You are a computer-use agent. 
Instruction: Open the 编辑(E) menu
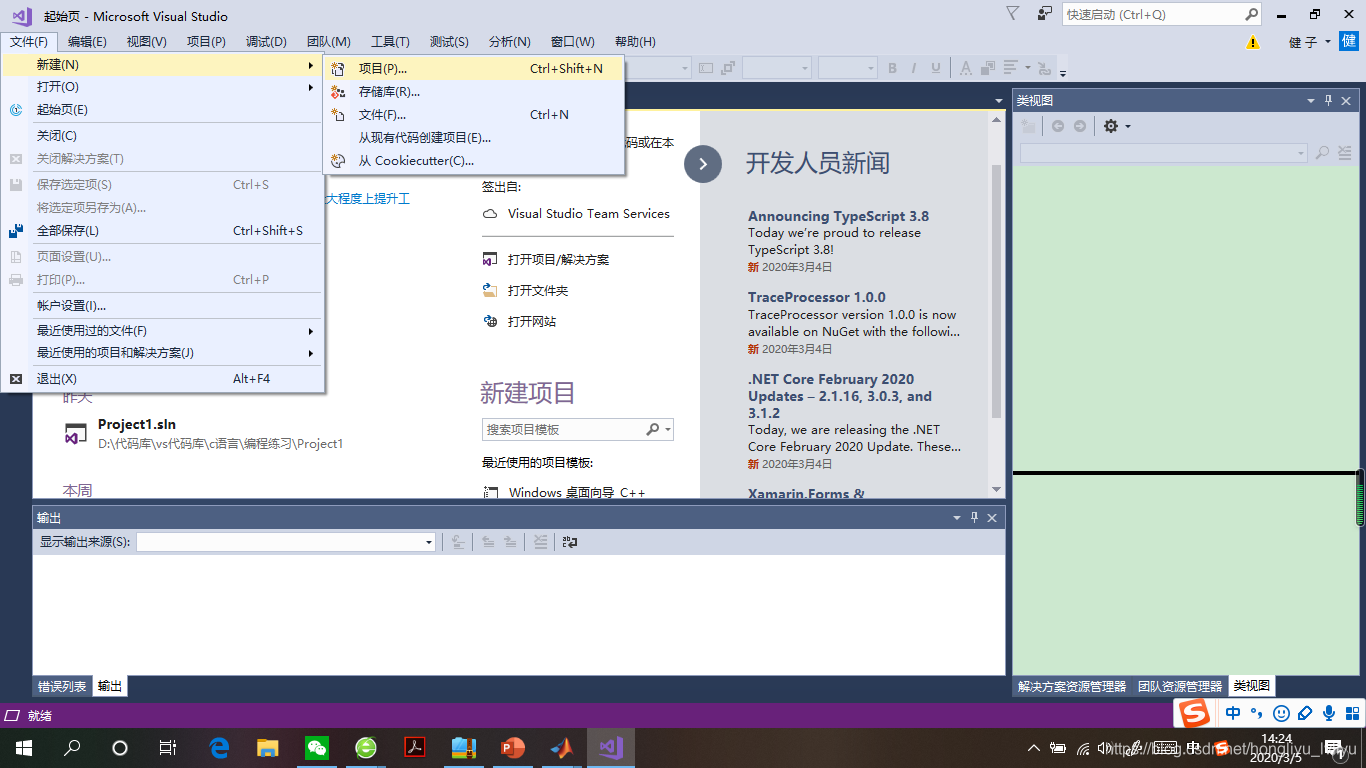click(x=87, y=41)
